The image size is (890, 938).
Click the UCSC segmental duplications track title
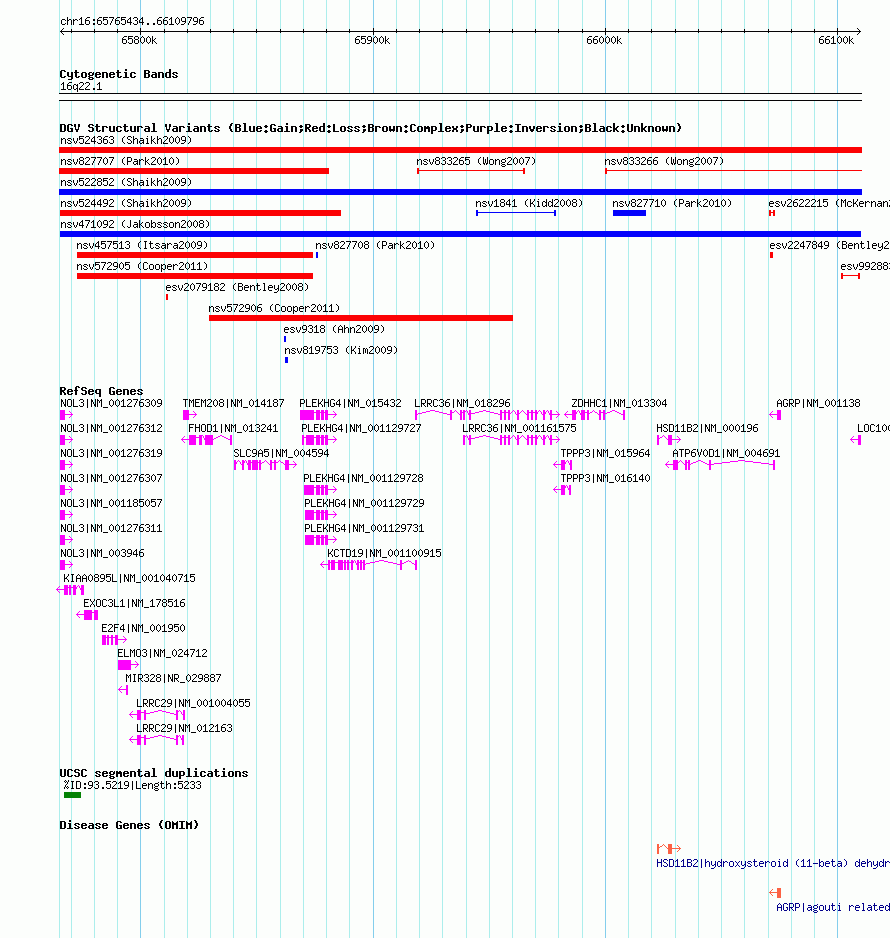pos(154,773)
